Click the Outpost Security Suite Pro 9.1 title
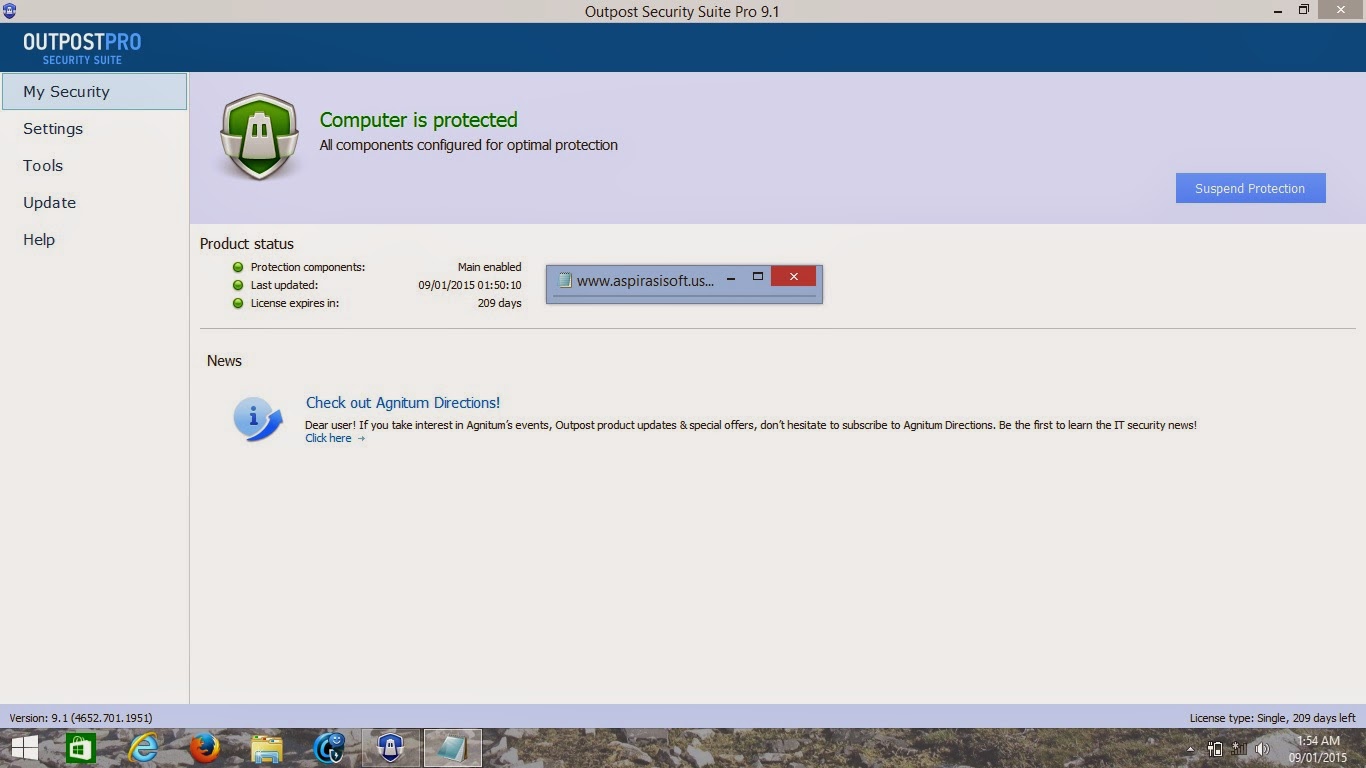 (x=682, y=11)
